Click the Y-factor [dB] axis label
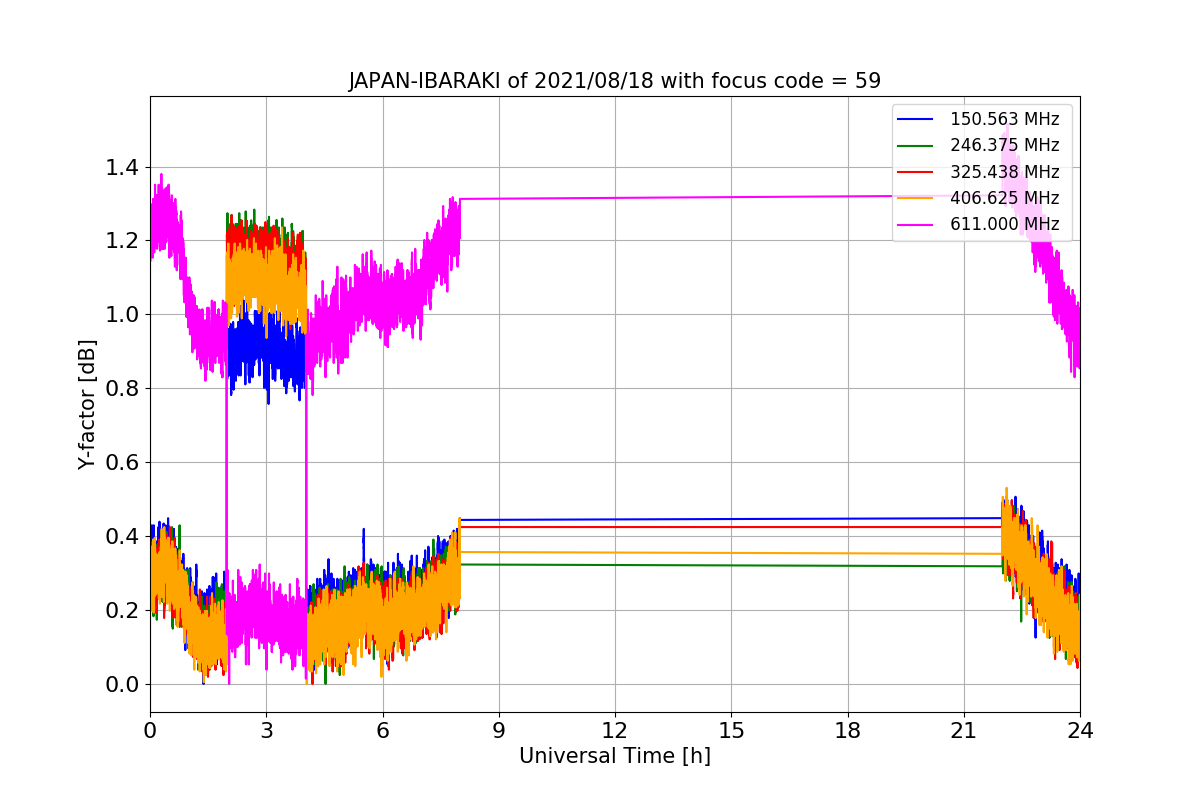1200x800 pixels. [x=88, y=405]
